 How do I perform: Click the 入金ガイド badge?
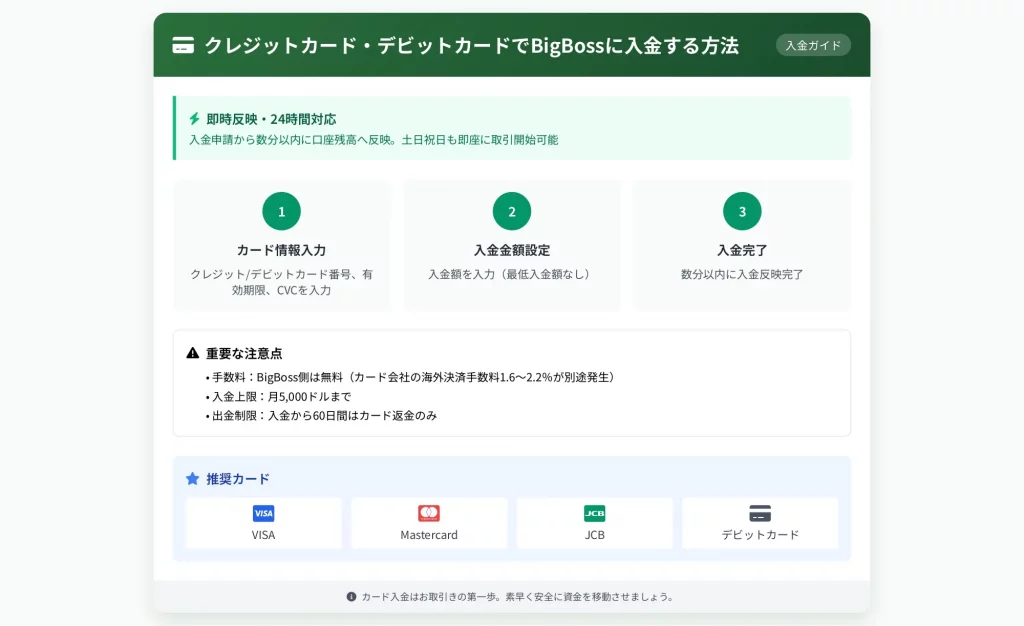[813, 45]
